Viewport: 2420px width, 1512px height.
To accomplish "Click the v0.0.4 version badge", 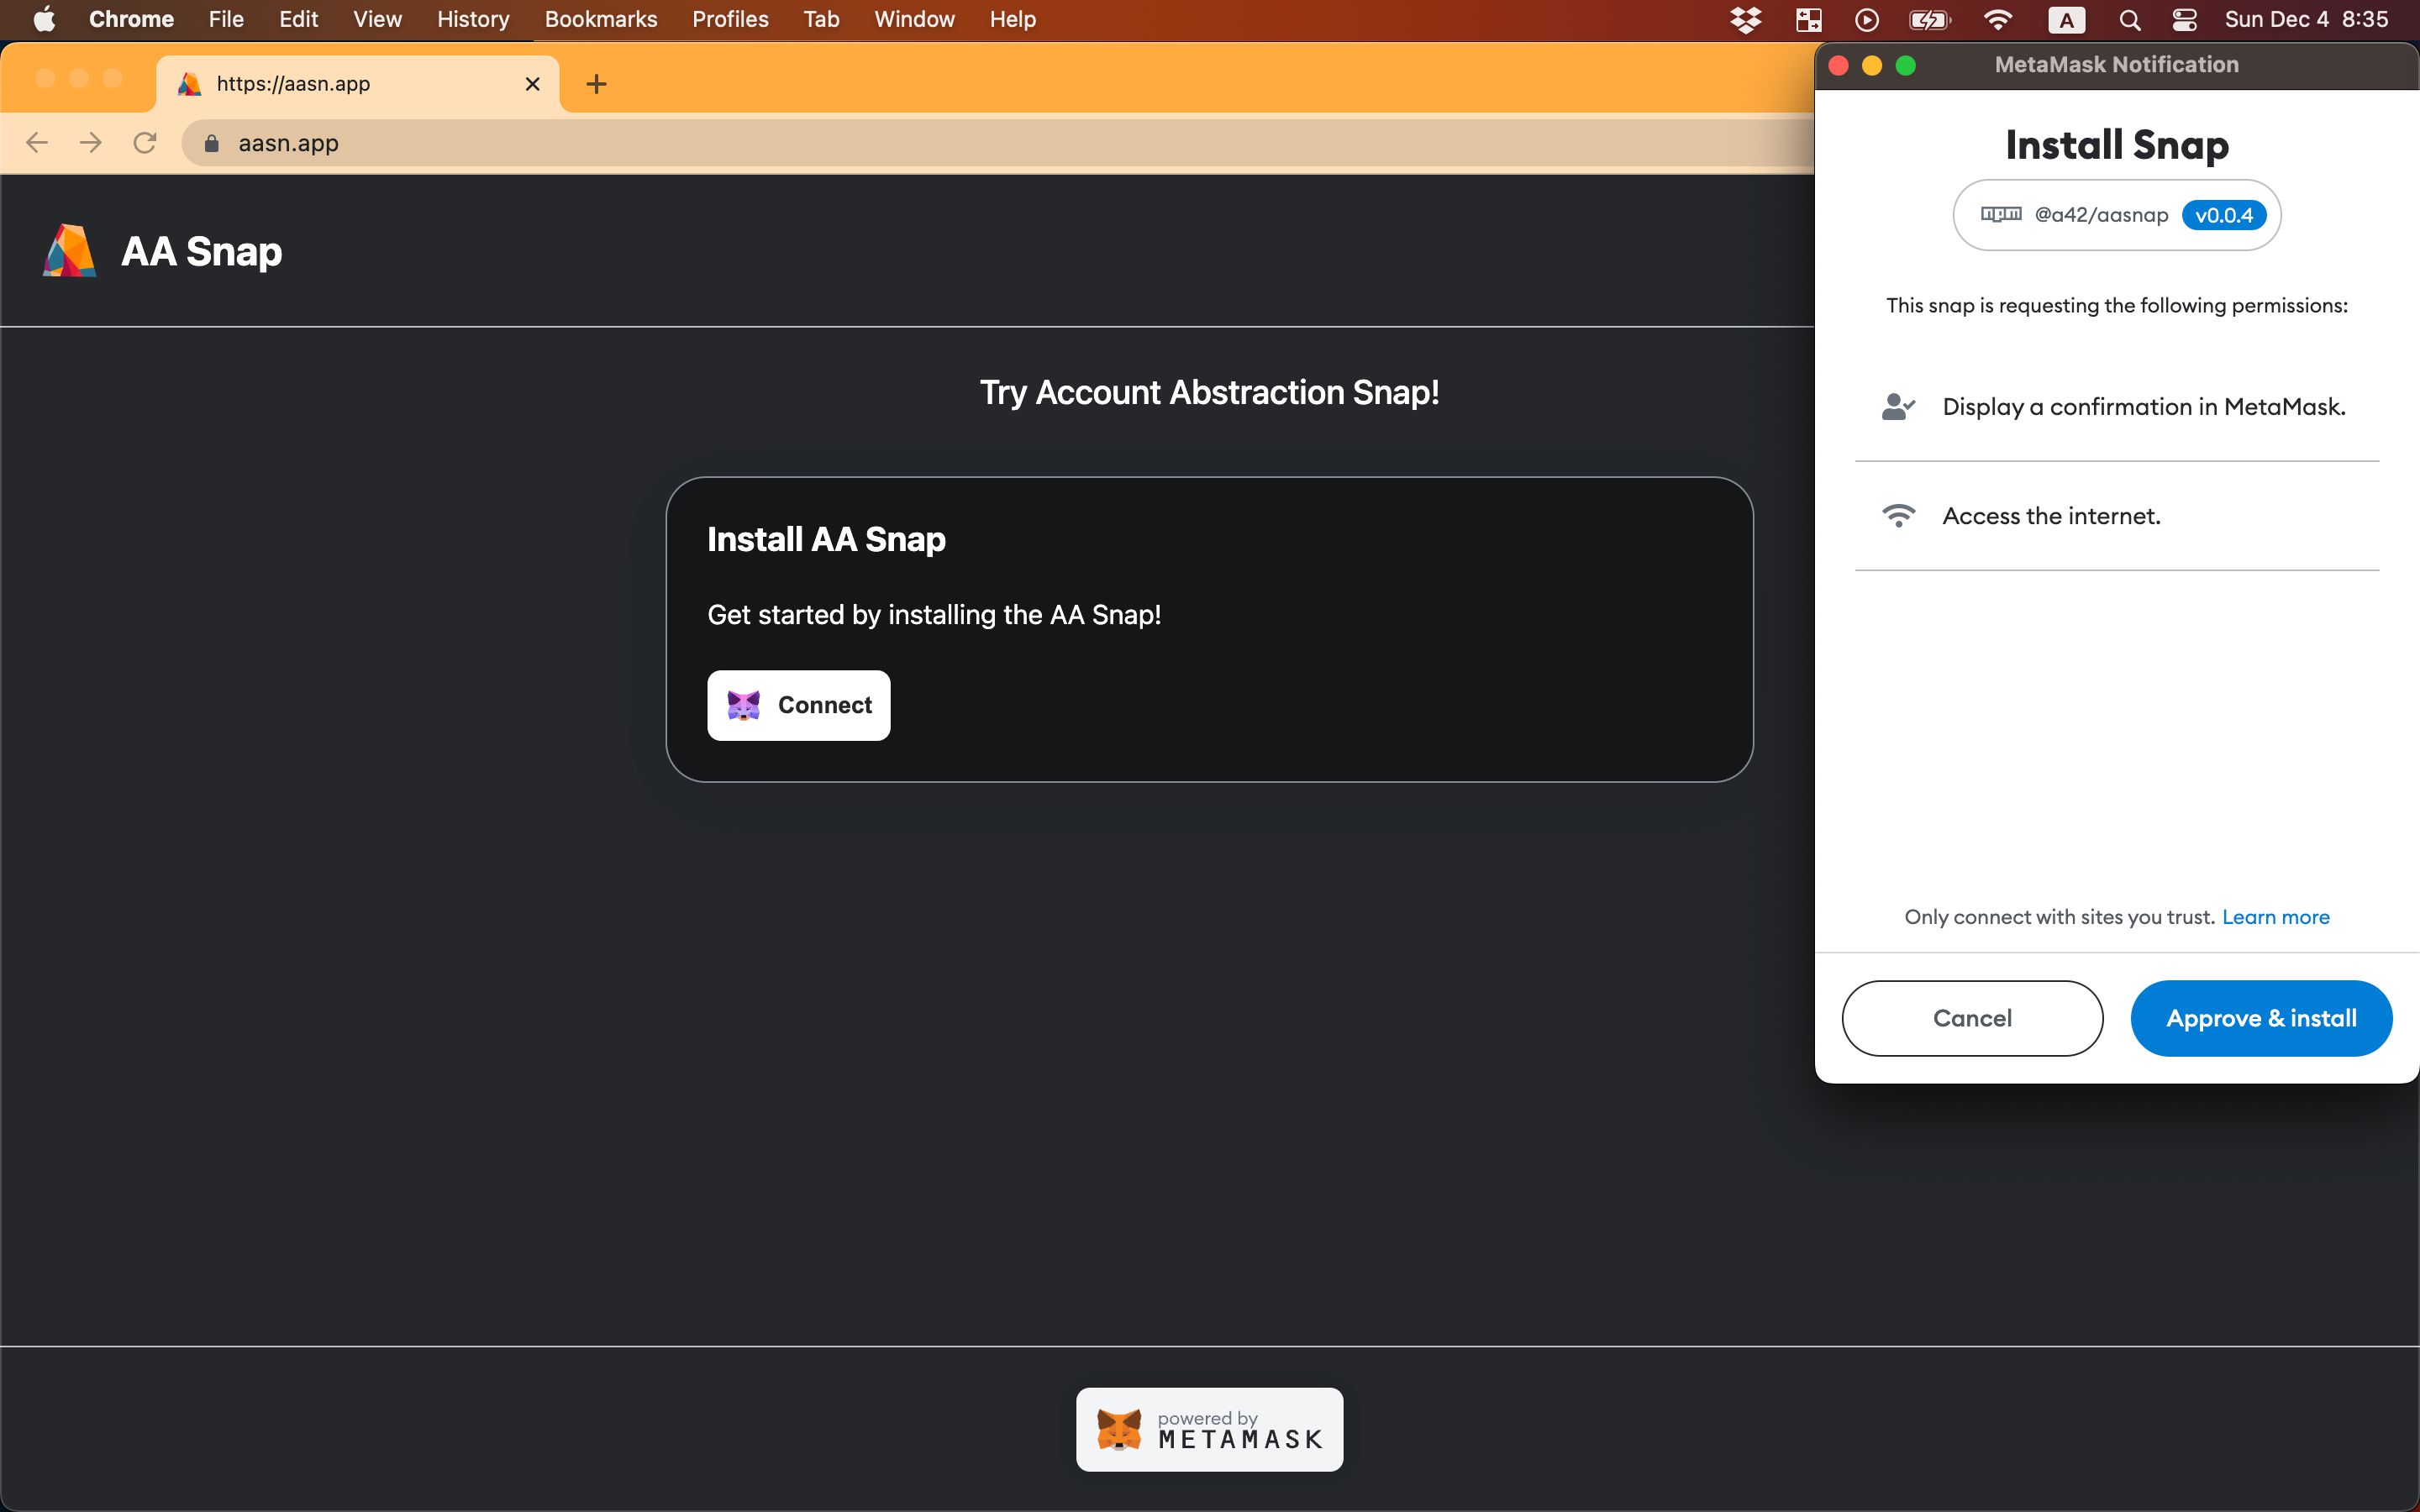I will [2224, 215].
